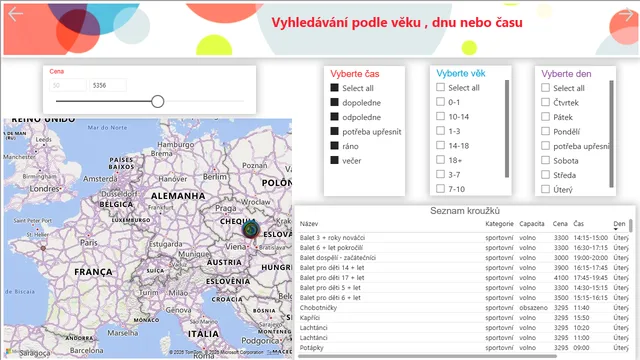640x360 pixels.
Task: Sort table by Čas column header
Action: point(578,224)
